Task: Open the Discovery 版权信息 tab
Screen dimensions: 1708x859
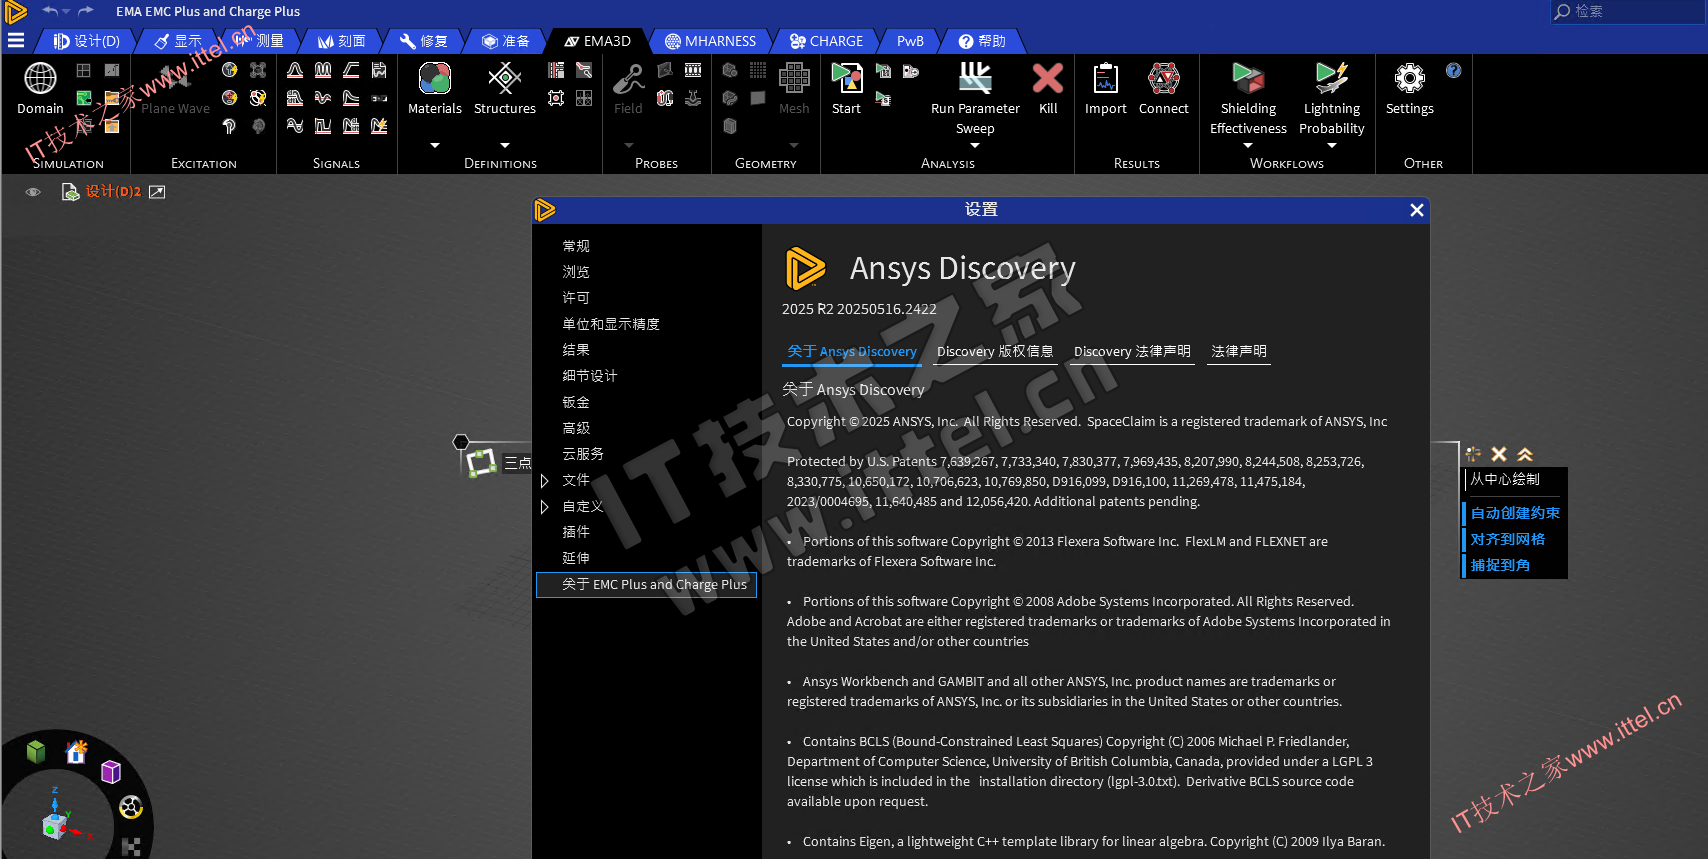Action: (994, 352)
